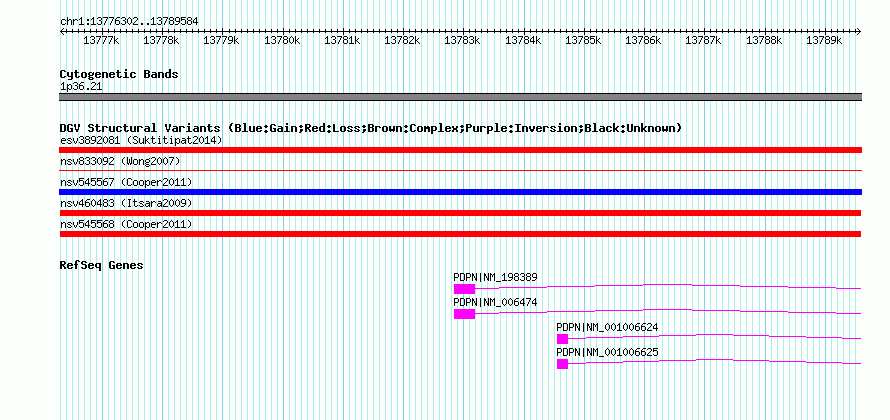This screenshot has width=890, height=420.
Task: Open the nsv545568 (Cooper2011) variant label
Action: (126, 225)
